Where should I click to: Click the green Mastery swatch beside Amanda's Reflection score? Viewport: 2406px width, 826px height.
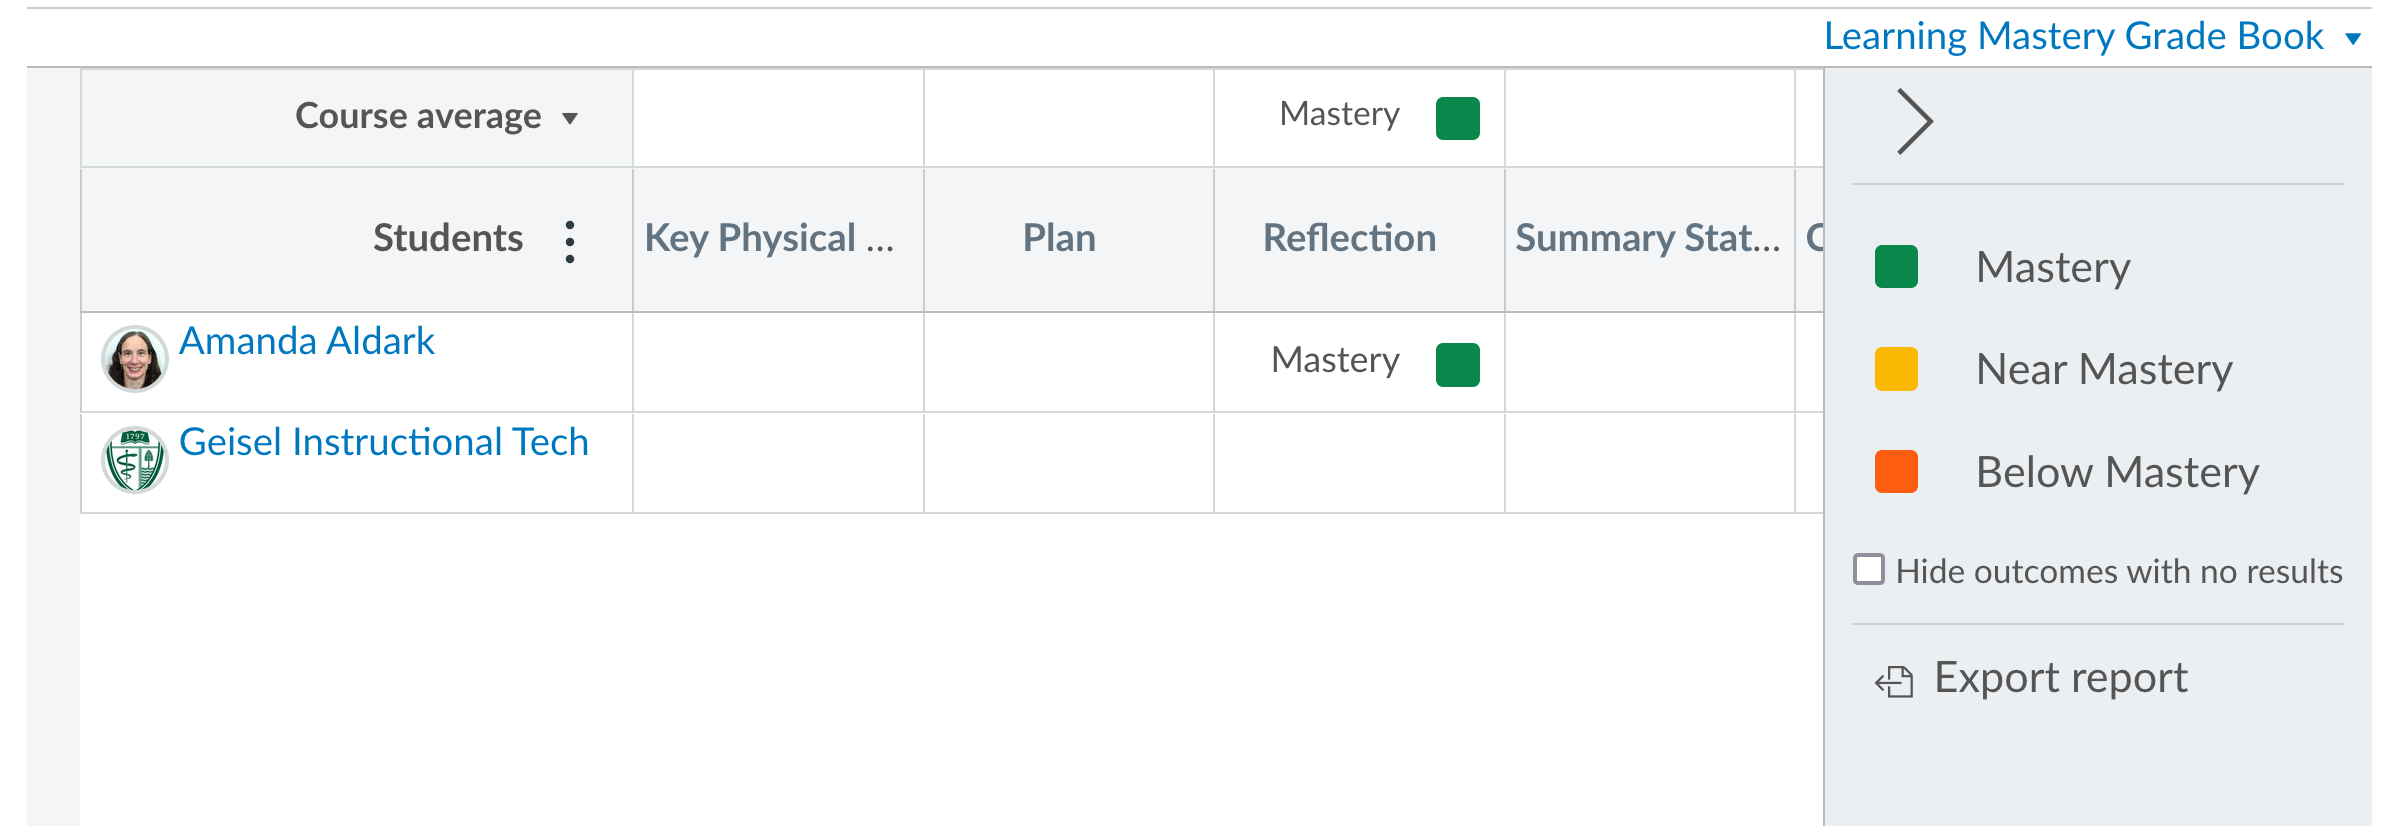pyautogui.click(x=1456, y=363)
